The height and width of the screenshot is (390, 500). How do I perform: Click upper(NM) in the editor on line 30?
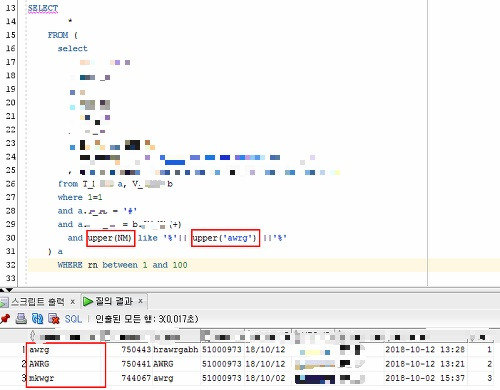[110, 238]
